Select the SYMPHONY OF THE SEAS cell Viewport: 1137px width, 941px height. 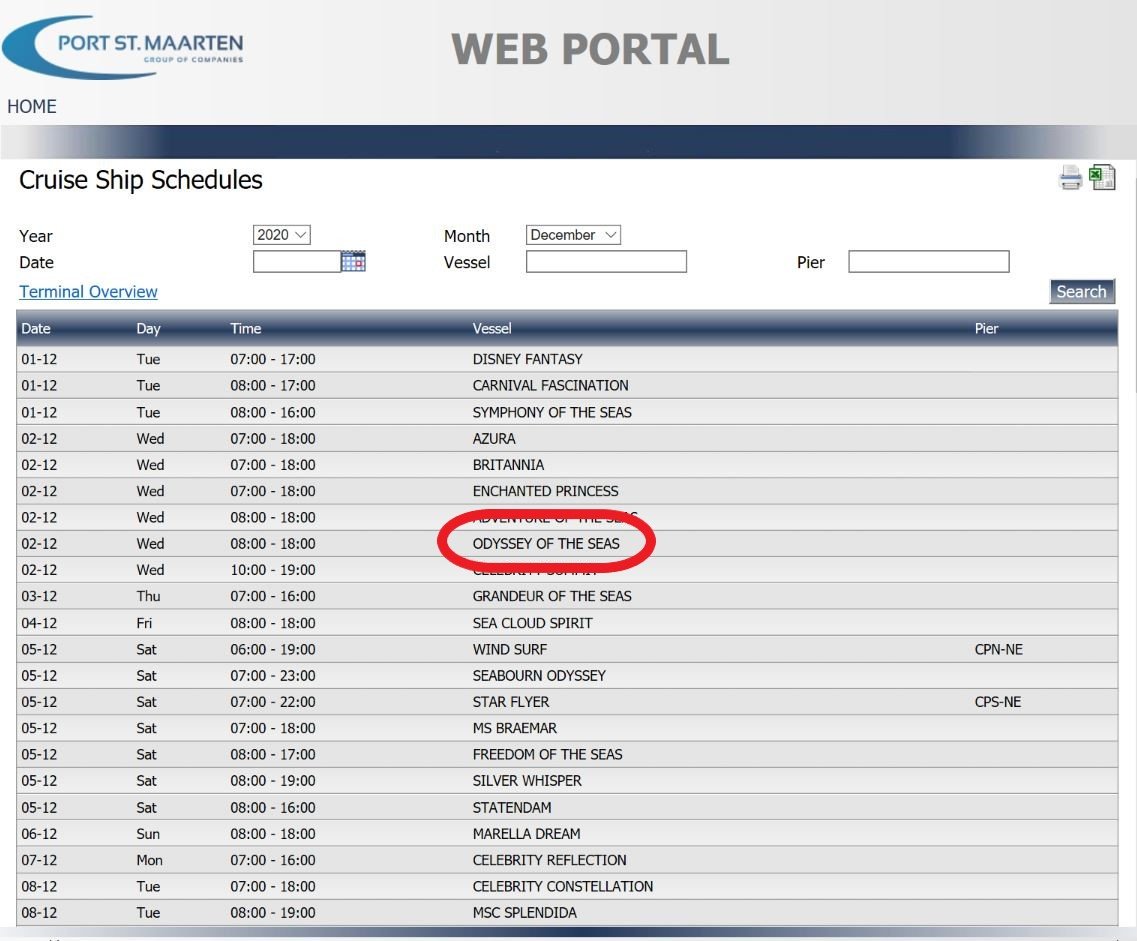tap(552, 412)
